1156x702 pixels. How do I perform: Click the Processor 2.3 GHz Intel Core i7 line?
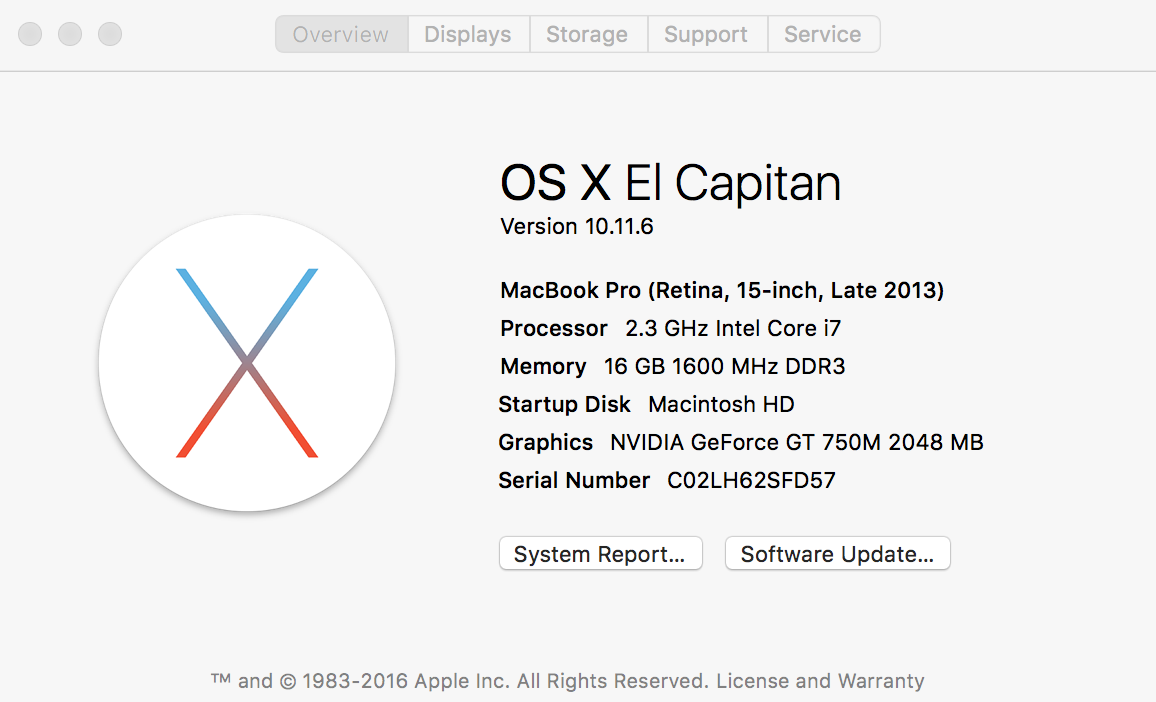point(670,328)
